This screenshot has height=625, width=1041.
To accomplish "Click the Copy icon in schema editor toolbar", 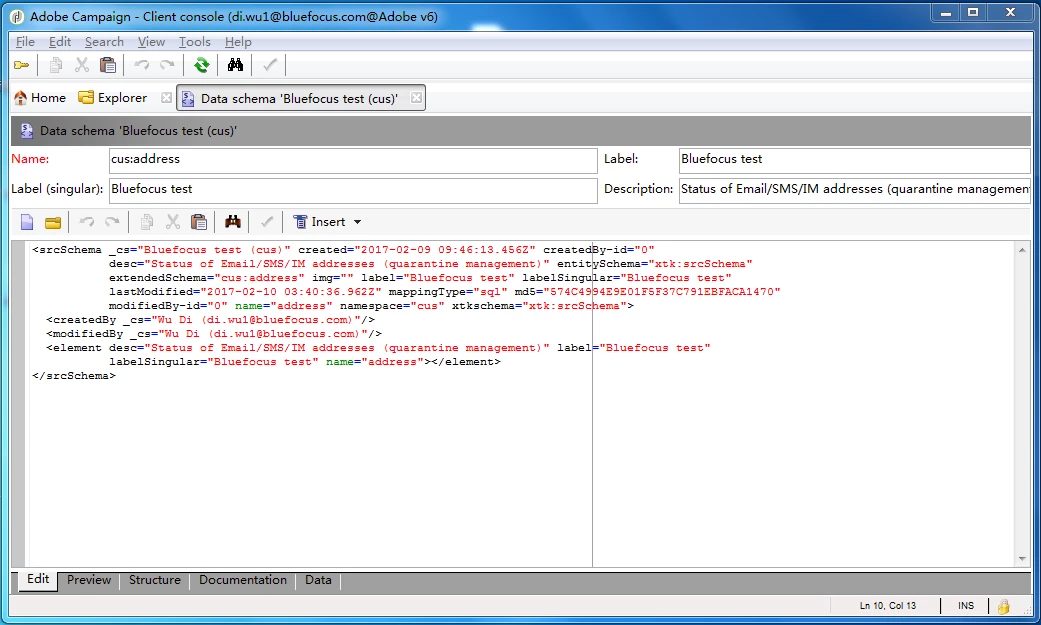I will [x=147, y=222].
